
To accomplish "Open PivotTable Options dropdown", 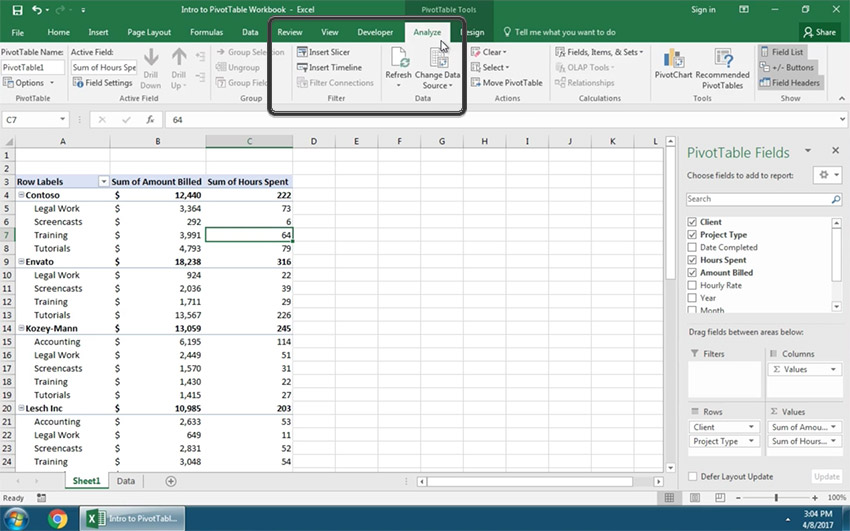I will pos(28,83).
